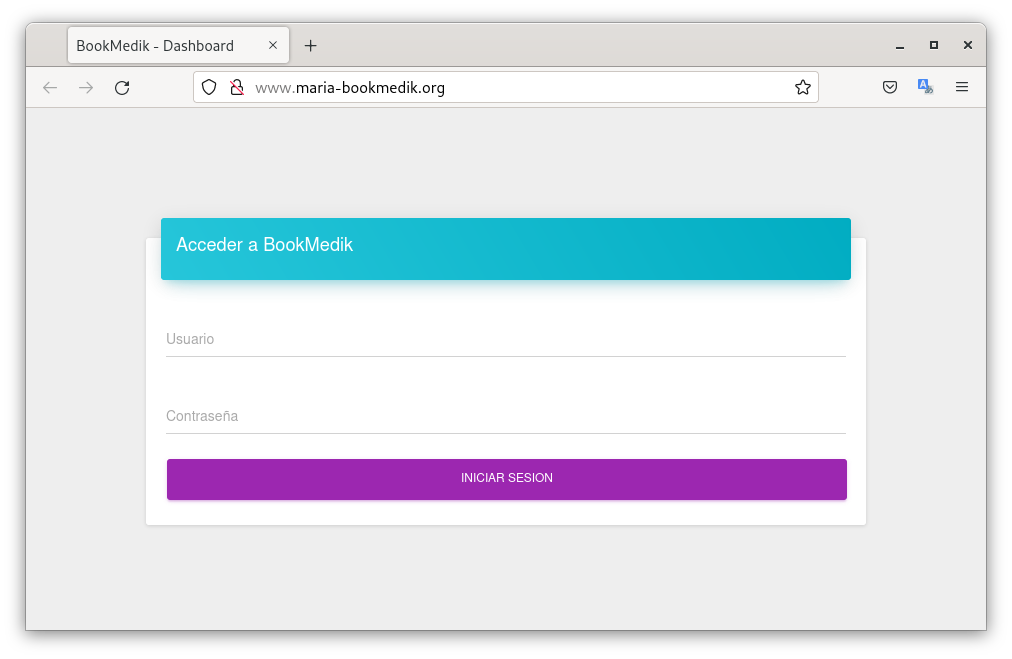
Task: Open the tracking protection shield icon
Action: click(209, 88)
